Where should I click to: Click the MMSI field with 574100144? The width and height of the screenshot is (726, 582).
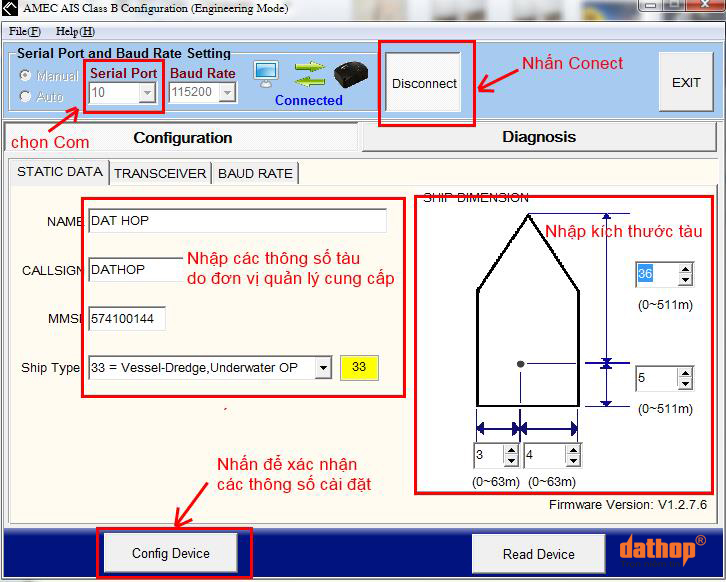pos(127,319)
